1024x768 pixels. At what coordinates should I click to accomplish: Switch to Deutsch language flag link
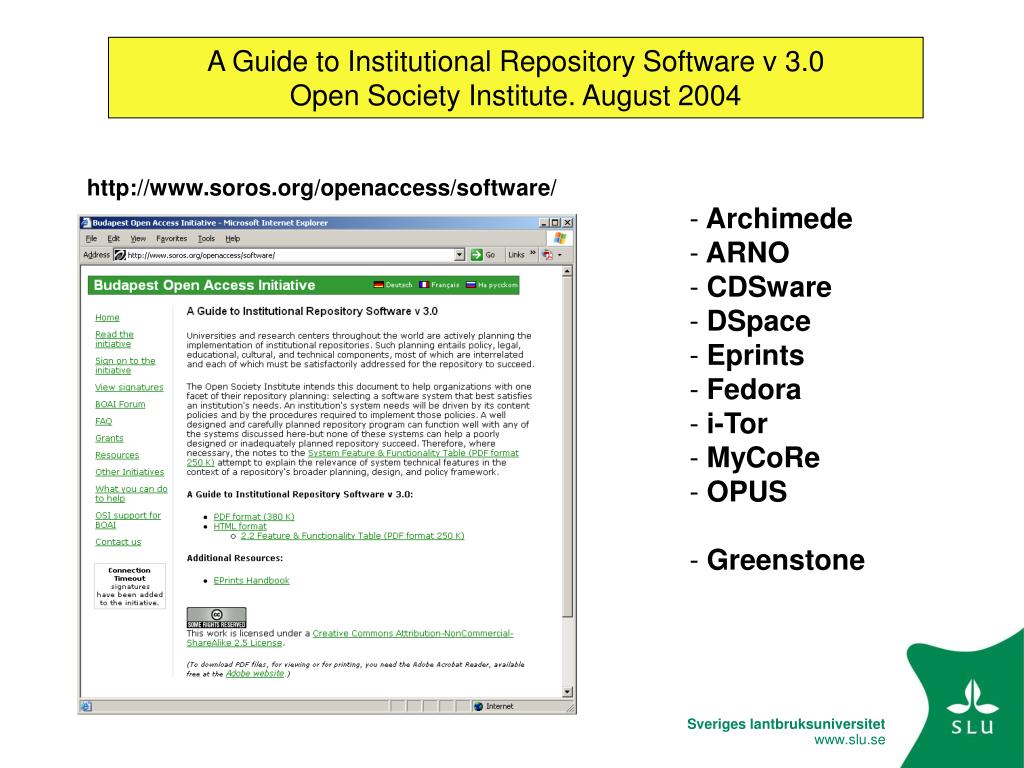pyautogui.click(x=393, y=285)
